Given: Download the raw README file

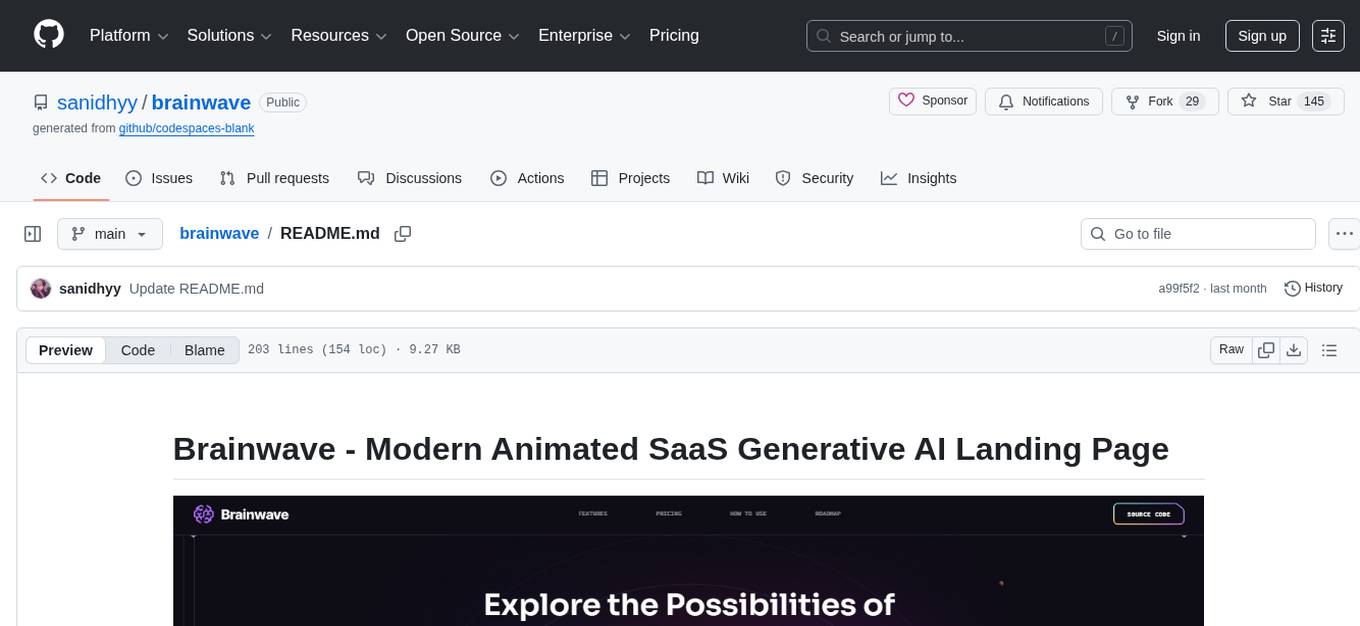Looking at the screenshot, I should point(1294,350).
